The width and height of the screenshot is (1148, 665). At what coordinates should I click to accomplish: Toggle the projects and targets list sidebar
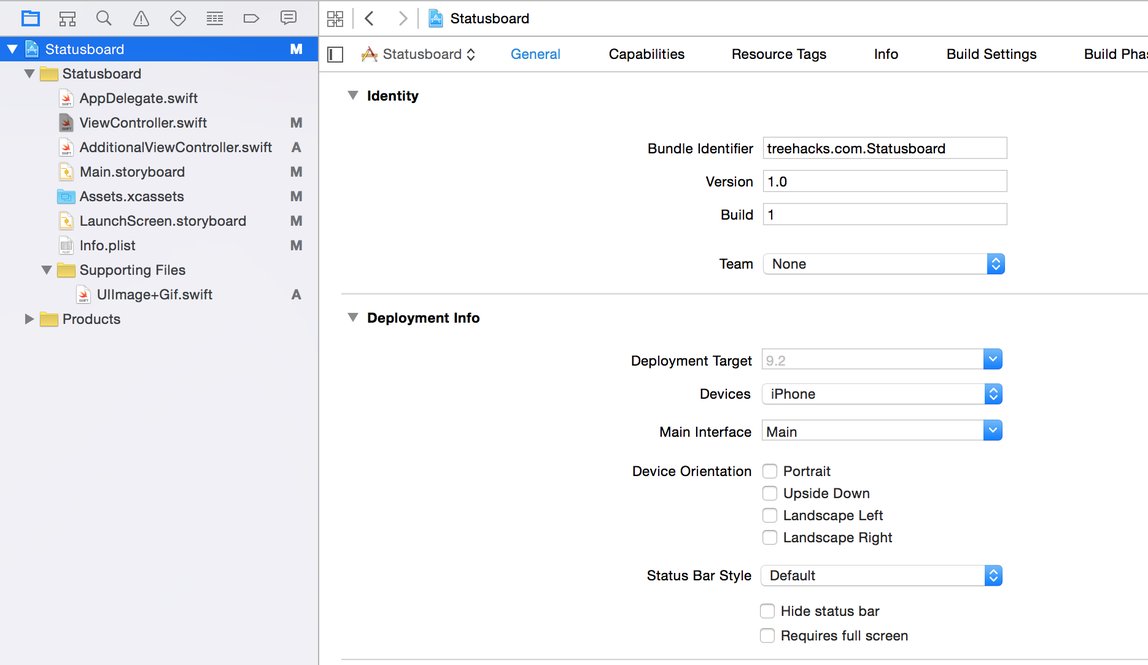(335, 54)
